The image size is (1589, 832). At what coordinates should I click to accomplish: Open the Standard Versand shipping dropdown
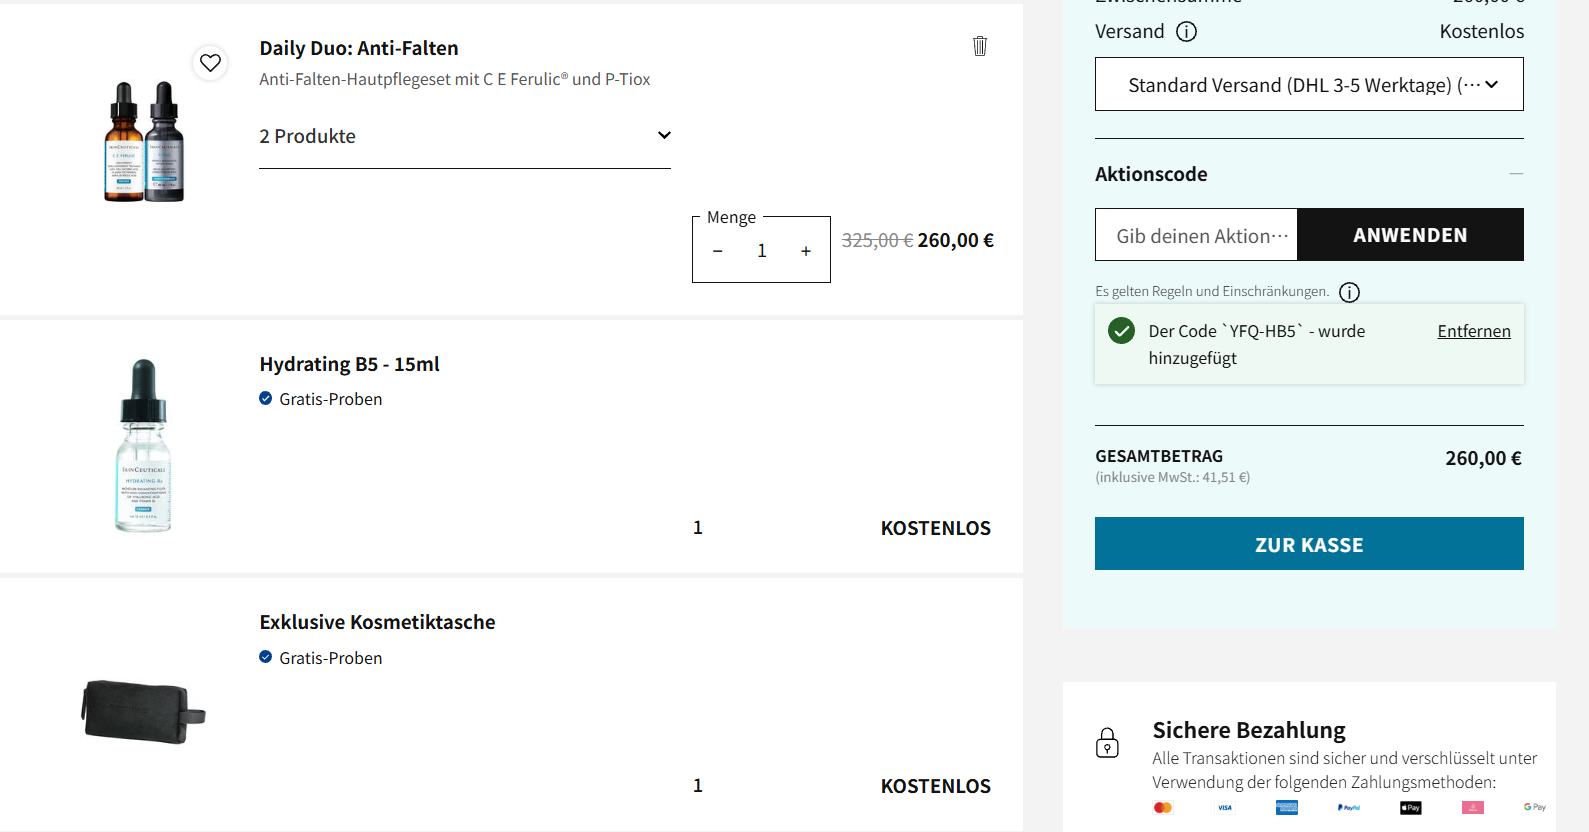click(x=1308, y=85)
